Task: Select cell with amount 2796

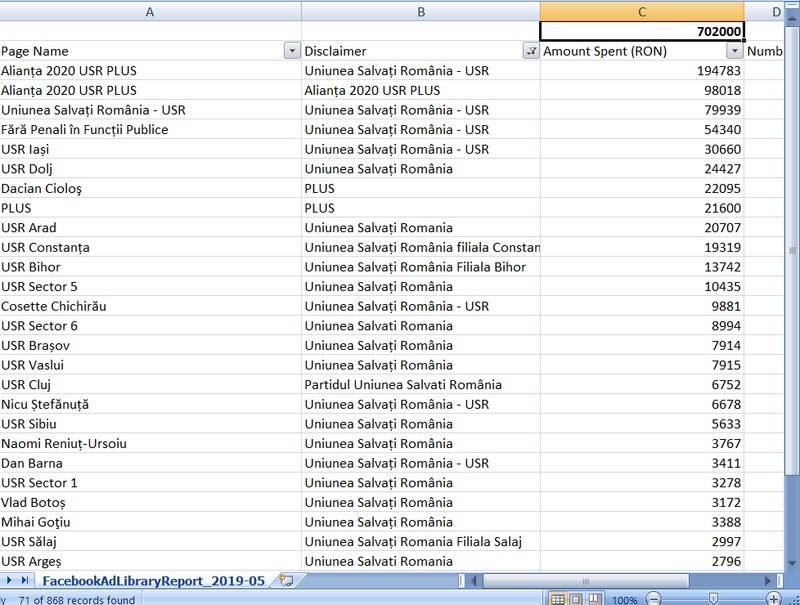Action: [642, 561]
